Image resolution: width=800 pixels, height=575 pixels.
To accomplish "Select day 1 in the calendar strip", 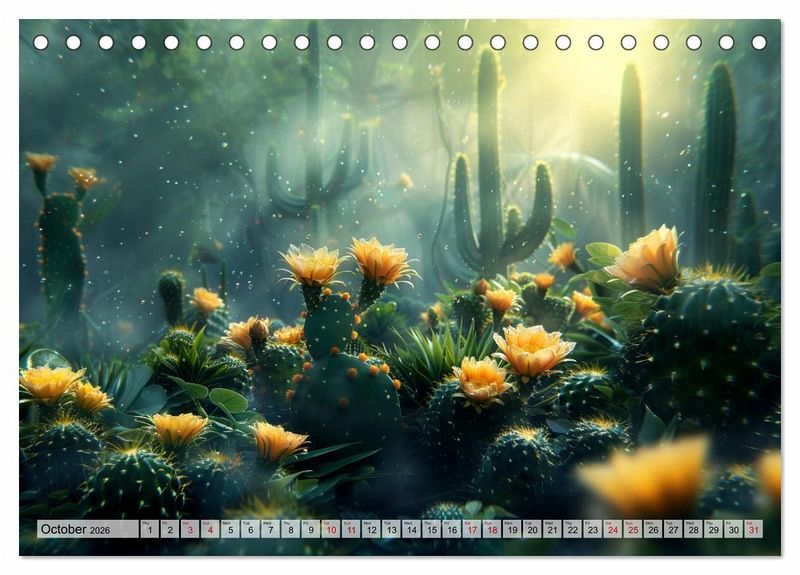I will (149, 530).
